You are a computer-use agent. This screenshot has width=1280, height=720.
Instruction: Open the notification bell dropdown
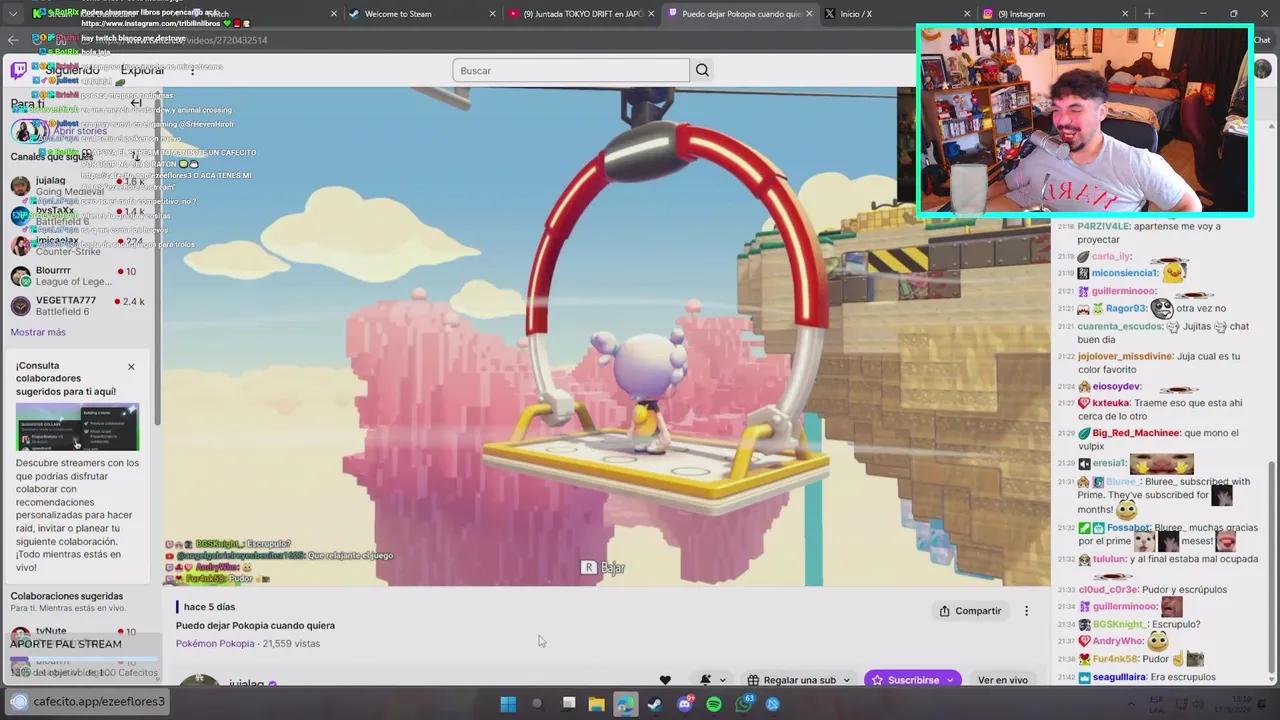712,680
